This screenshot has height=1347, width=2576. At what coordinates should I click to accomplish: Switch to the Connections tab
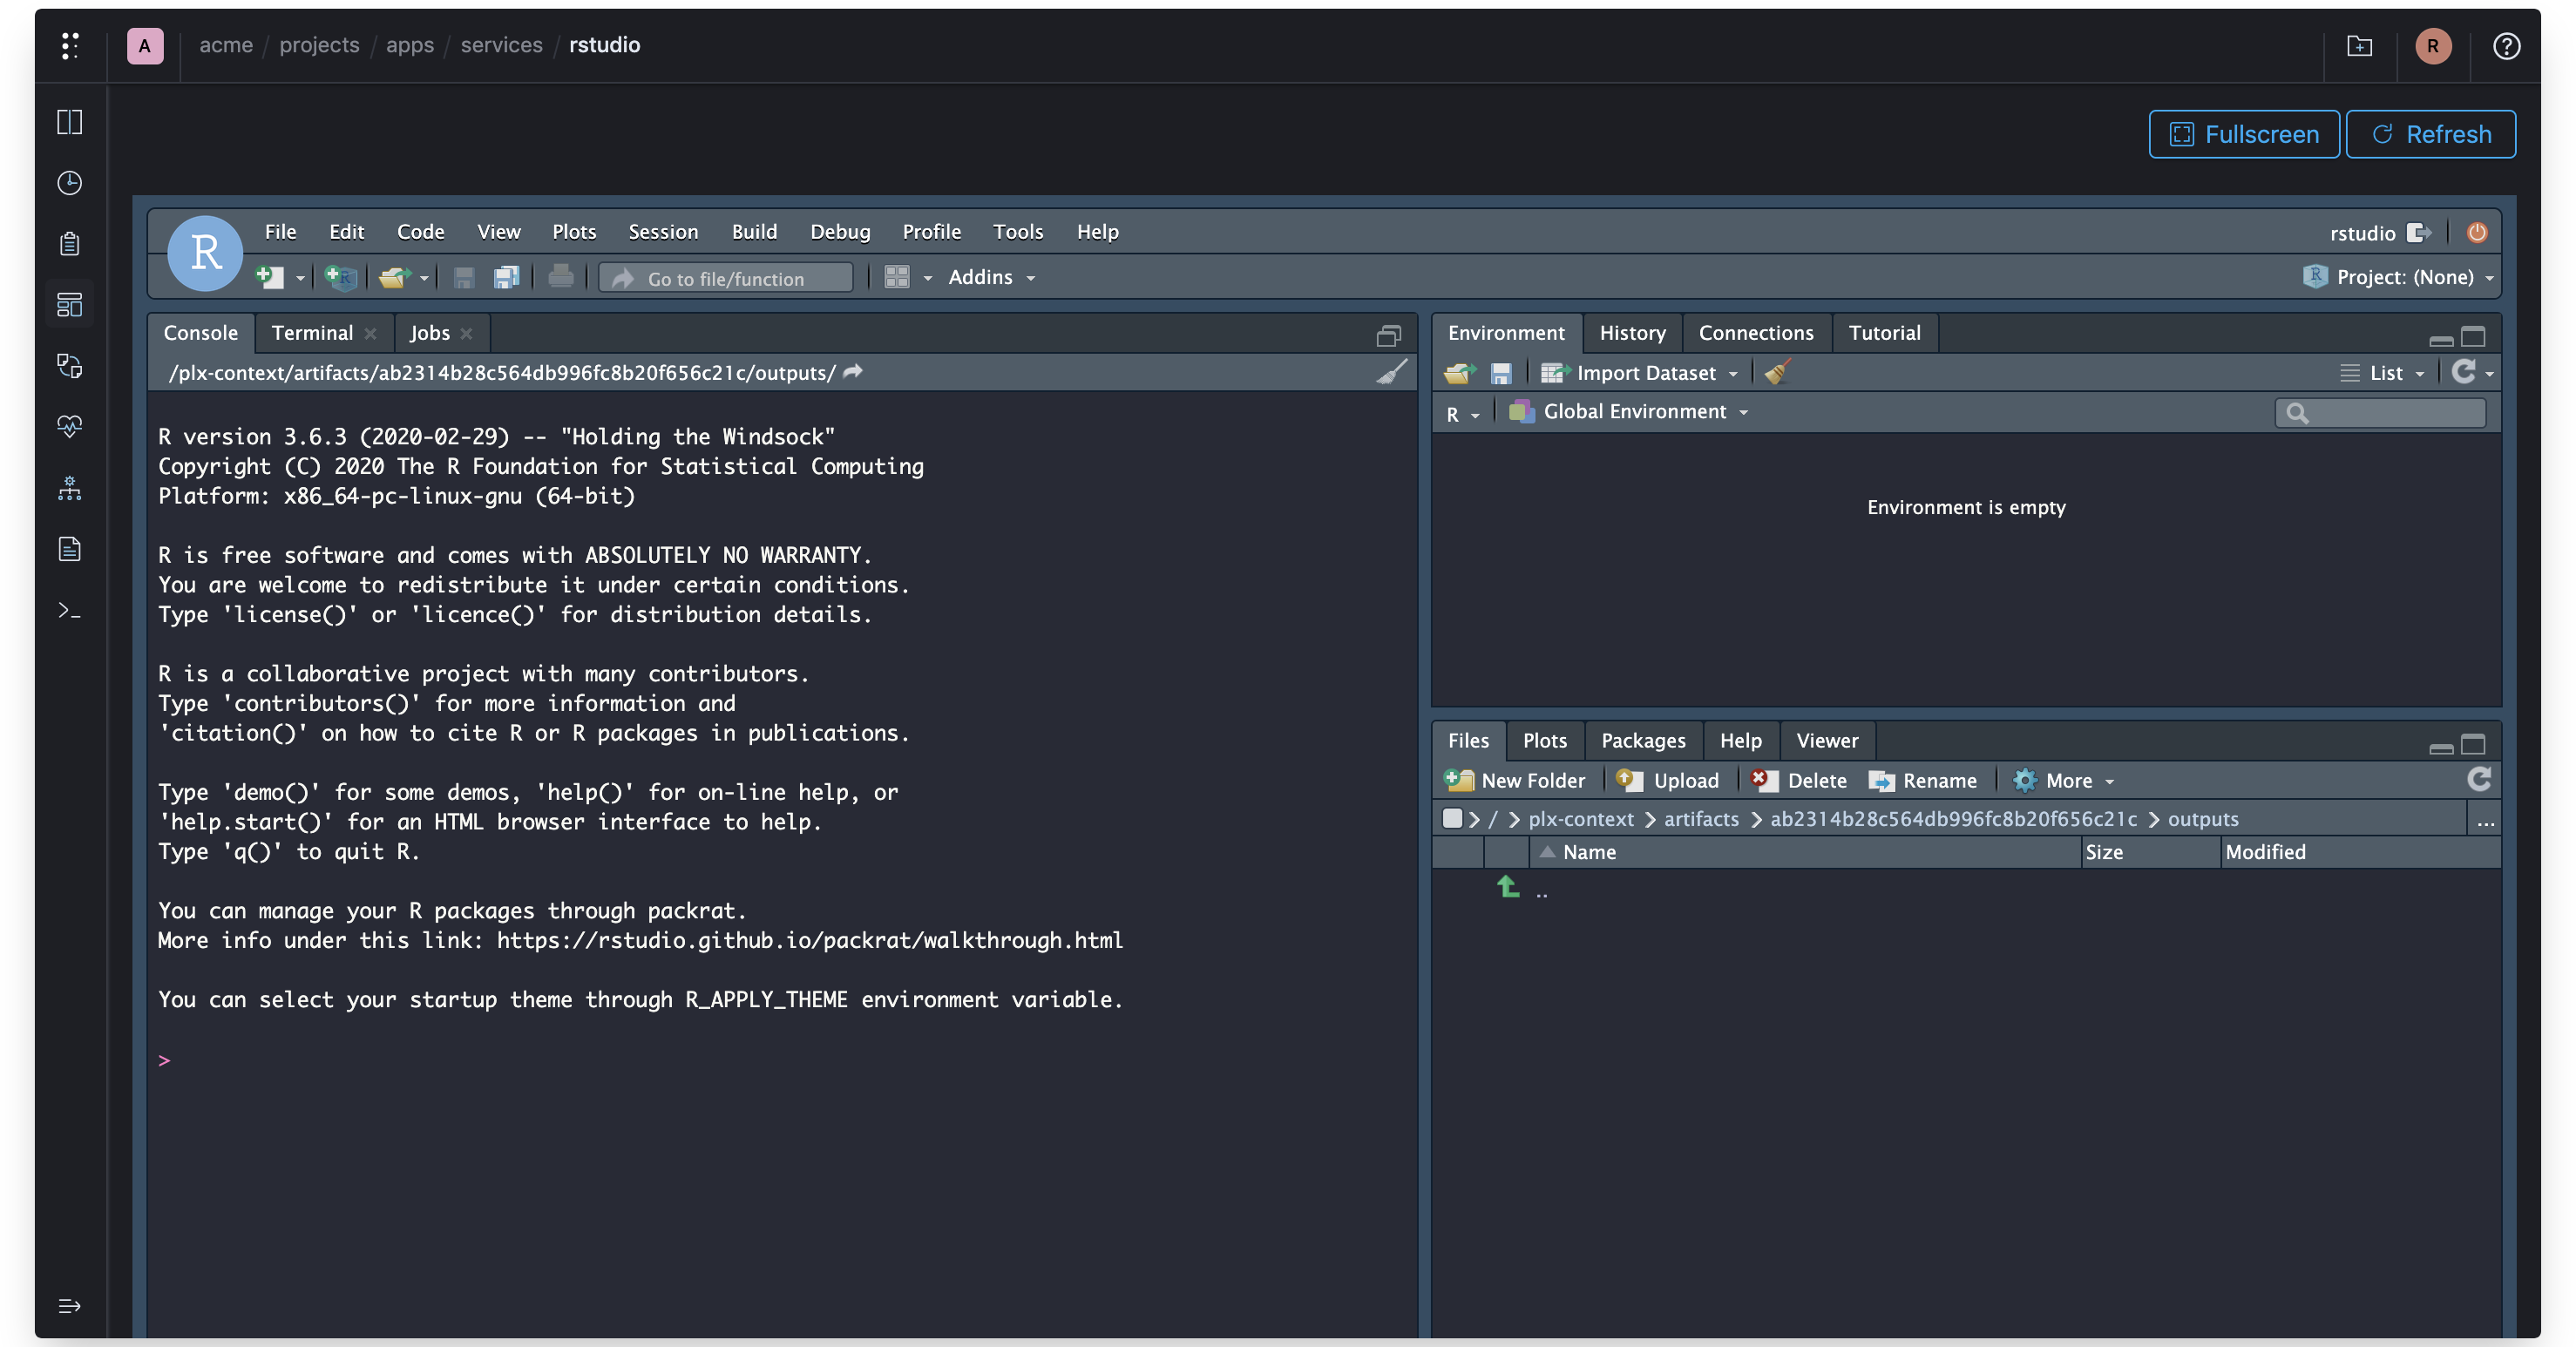(1755, 333)
